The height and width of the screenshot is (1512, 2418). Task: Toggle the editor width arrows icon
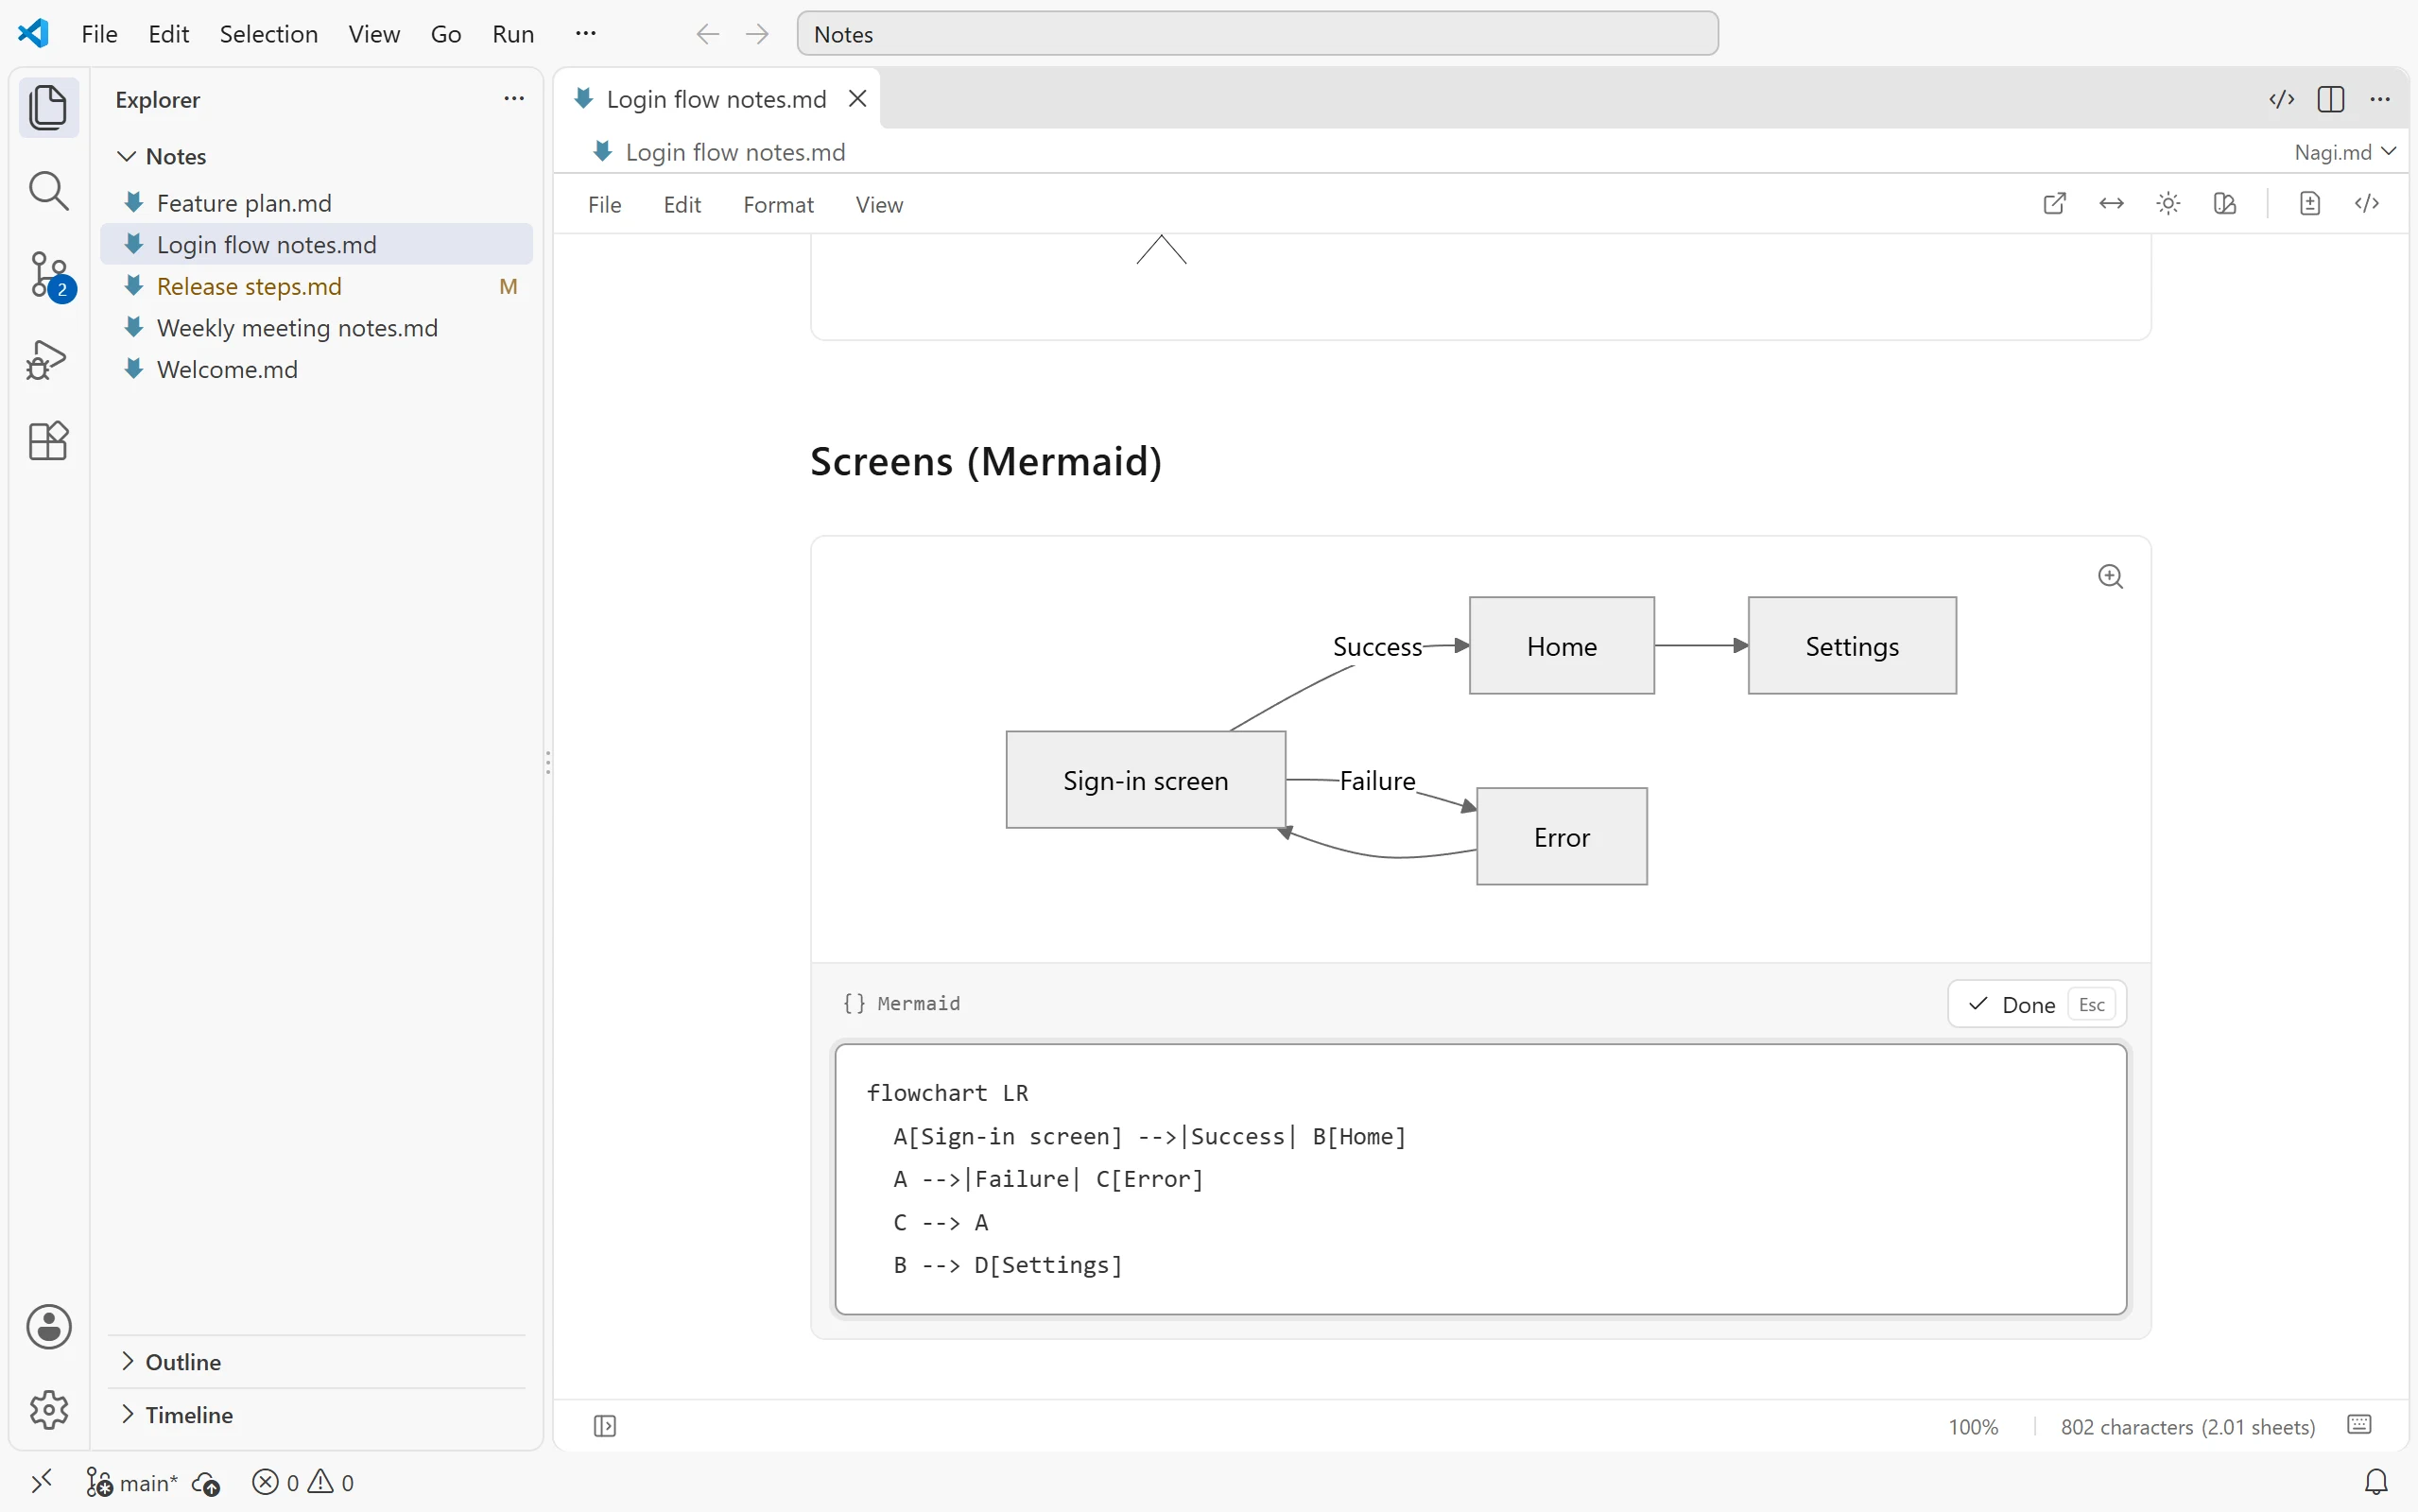(2111, 204)
